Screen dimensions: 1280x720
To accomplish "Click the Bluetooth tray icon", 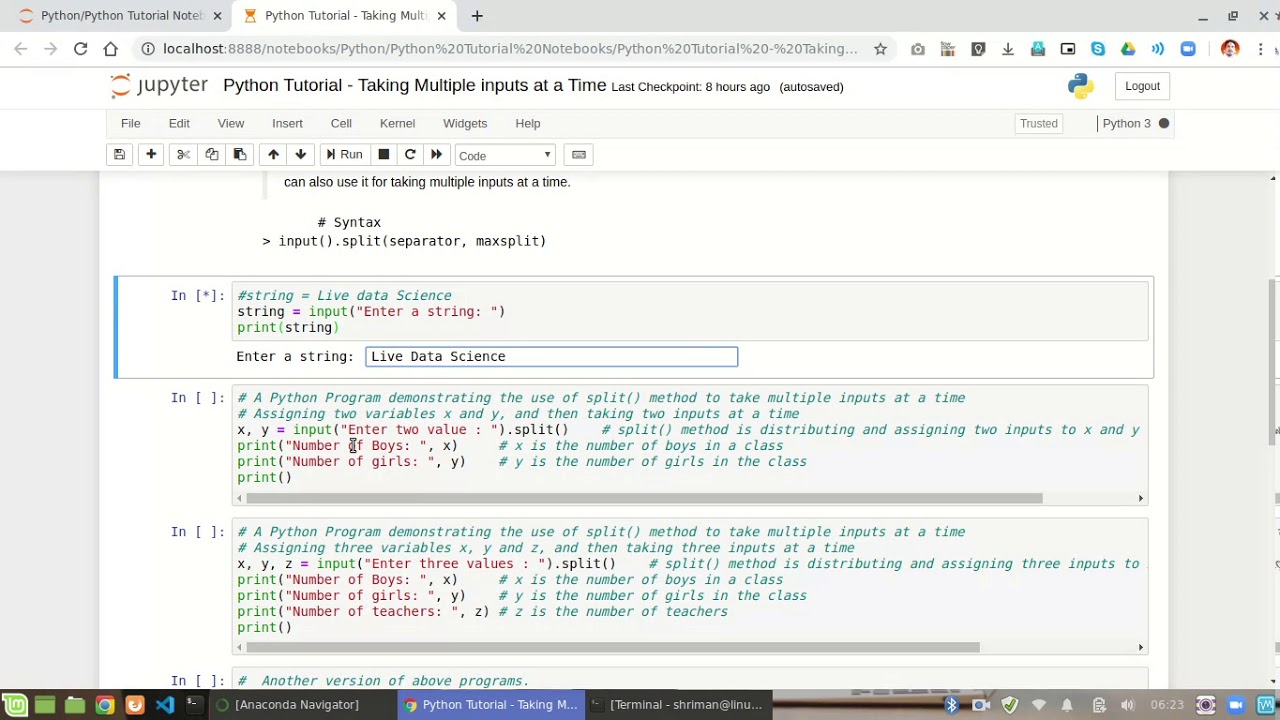I will pos(951,705).
